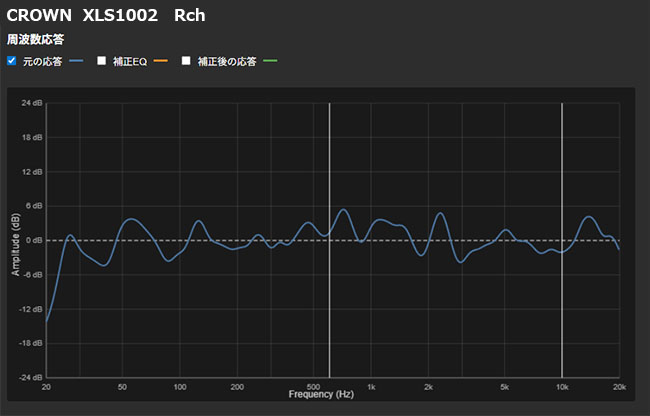Screen dimensions: 650x416
Task: Click the 24 dB label on the Y axis
Action: (x=32, y=103)
